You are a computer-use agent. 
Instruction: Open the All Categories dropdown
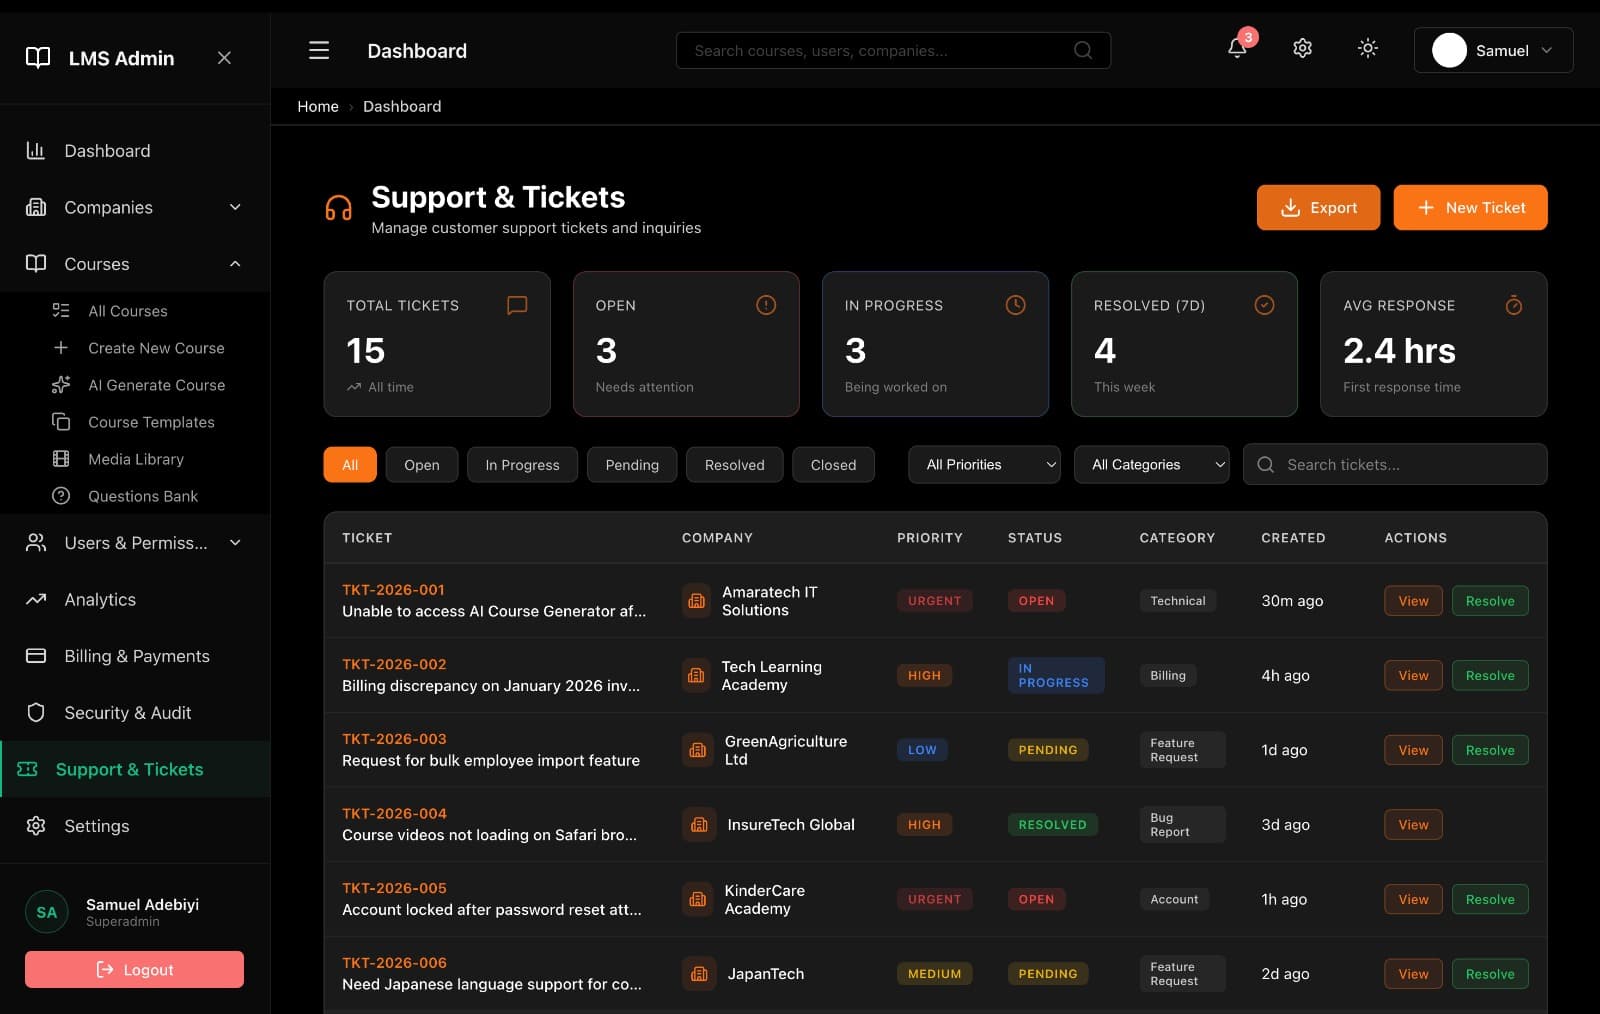click(1151, 465)
